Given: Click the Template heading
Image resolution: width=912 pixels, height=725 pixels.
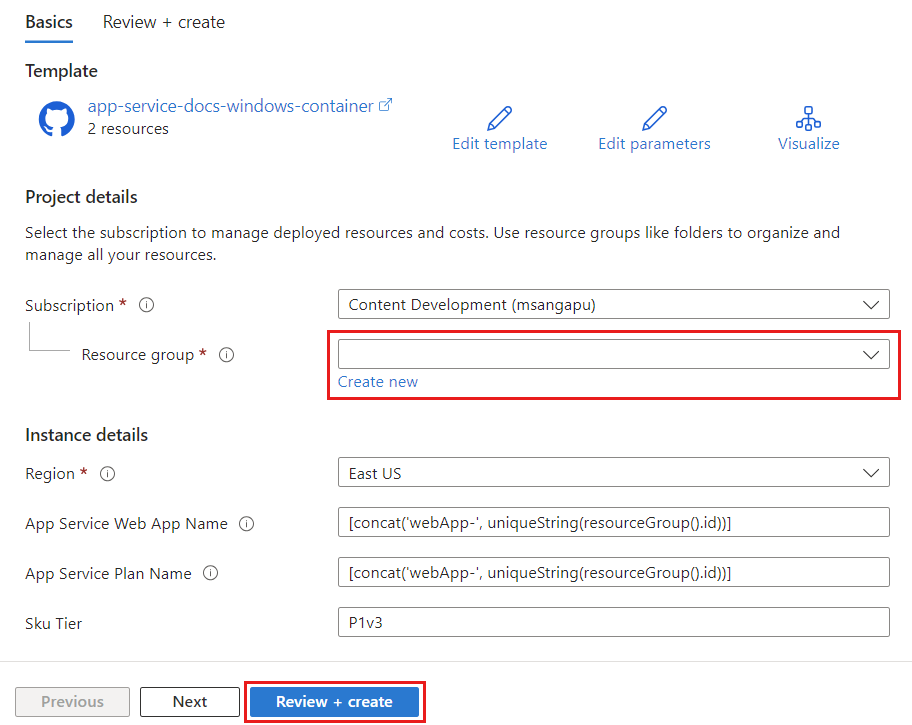Looking at the screenshot, I should 61,71.
